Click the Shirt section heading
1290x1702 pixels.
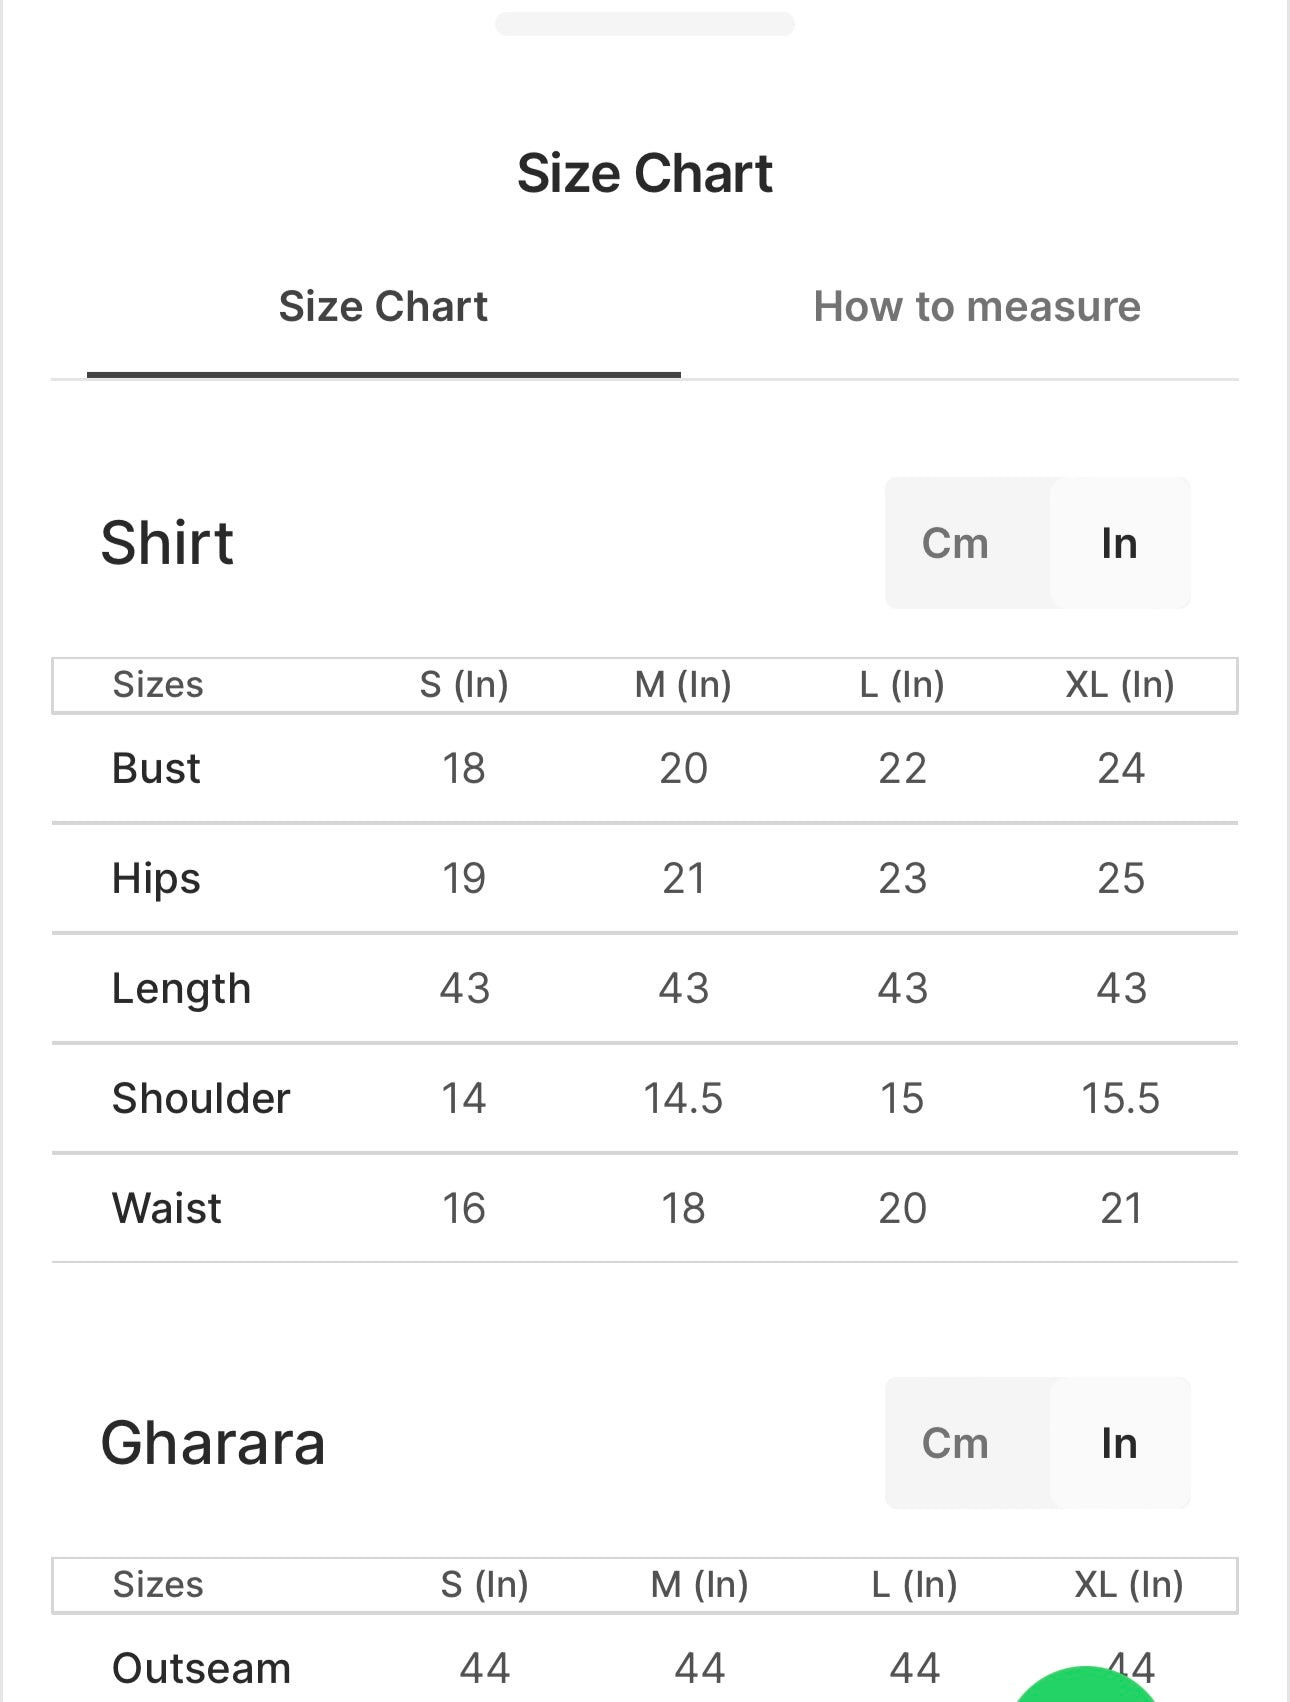167,543
